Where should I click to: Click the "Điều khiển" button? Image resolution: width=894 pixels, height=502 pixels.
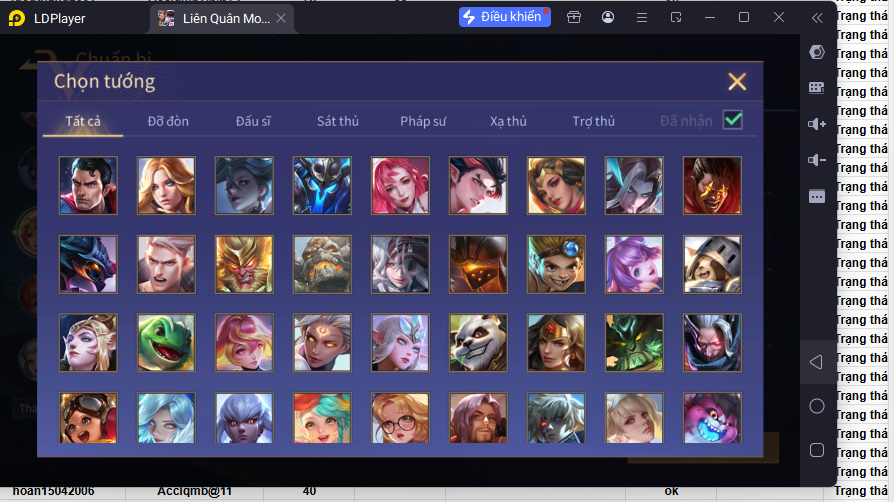[x=505, y=17]
